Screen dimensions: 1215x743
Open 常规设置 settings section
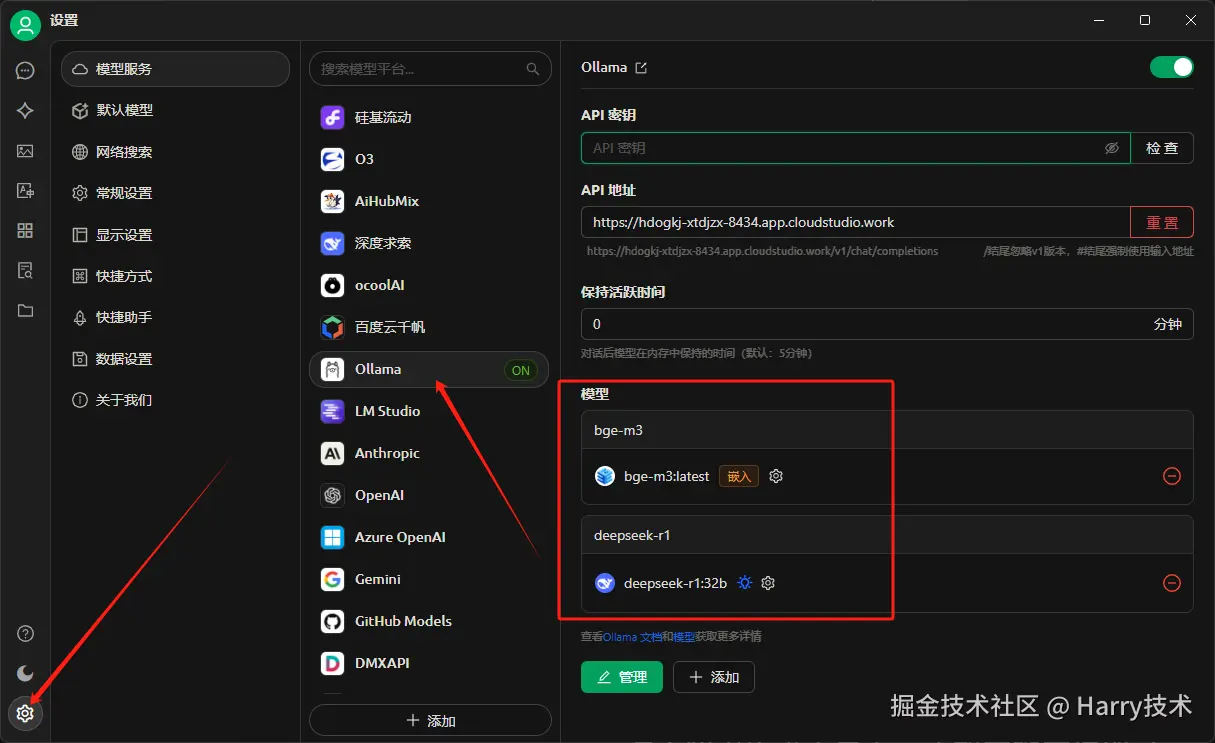coord(175,193)
